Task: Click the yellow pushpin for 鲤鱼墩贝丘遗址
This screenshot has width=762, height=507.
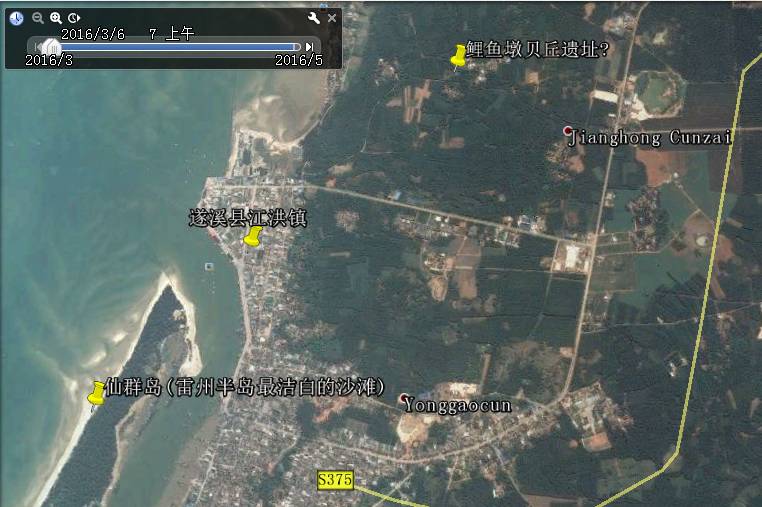Action: point(458,55)
